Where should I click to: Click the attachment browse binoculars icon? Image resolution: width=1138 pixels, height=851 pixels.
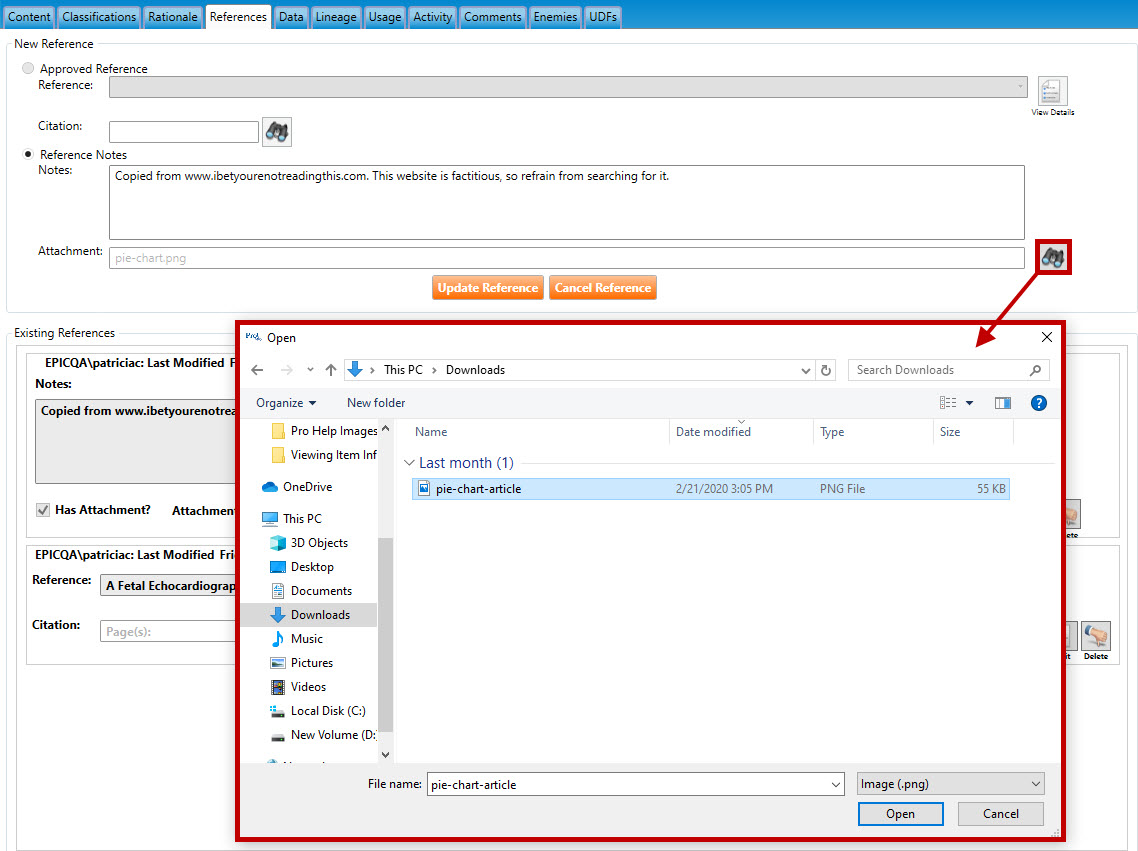tap(1053, 258)
